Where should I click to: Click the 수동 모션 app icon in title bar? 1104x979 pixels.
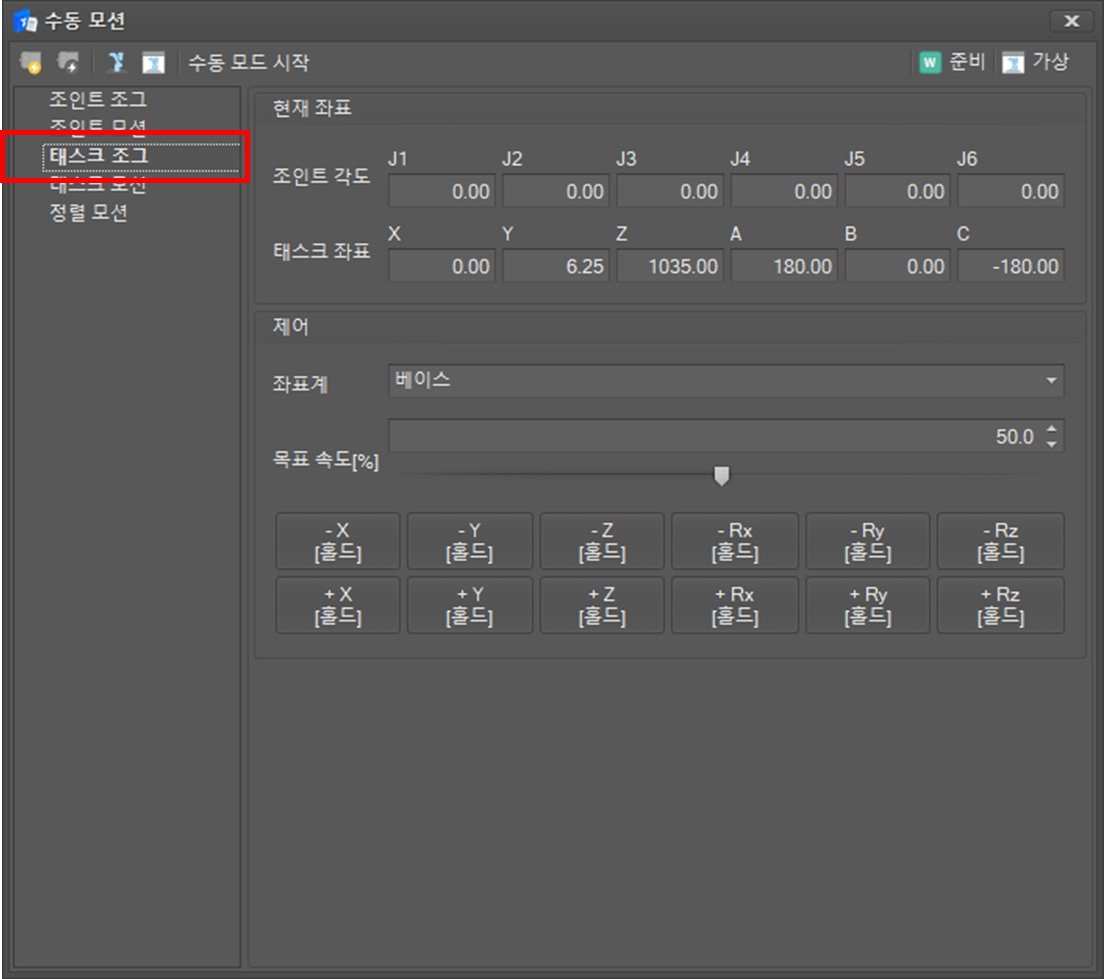tap(24, 20)
